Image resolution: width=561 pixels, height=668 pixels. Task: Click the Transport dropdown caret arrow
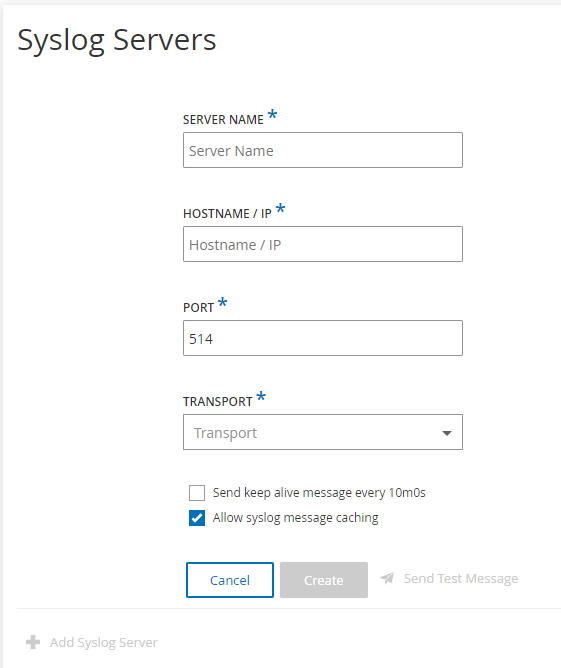coord(446,433)
